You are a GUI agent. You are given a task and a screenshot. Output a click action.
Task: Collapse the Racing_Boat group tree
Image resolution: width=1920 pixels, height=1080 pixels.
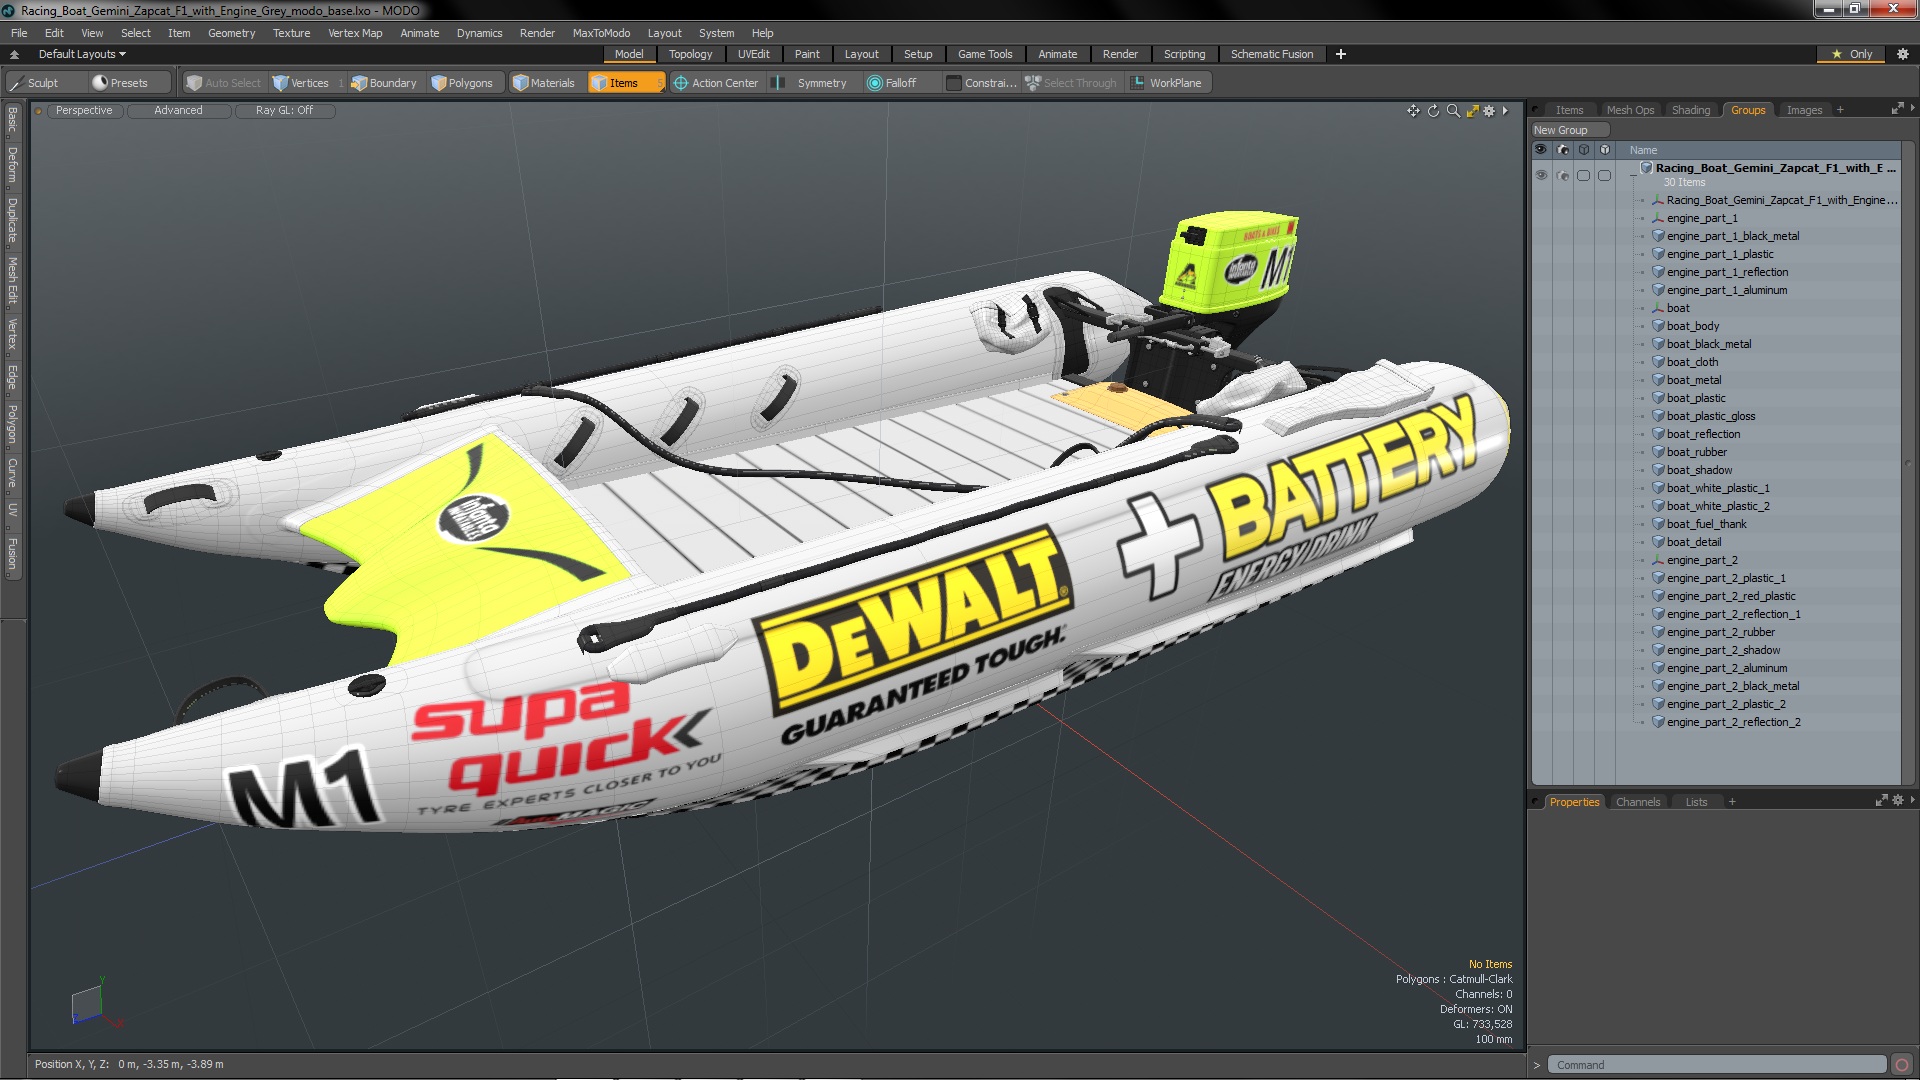coord(1633,174)
